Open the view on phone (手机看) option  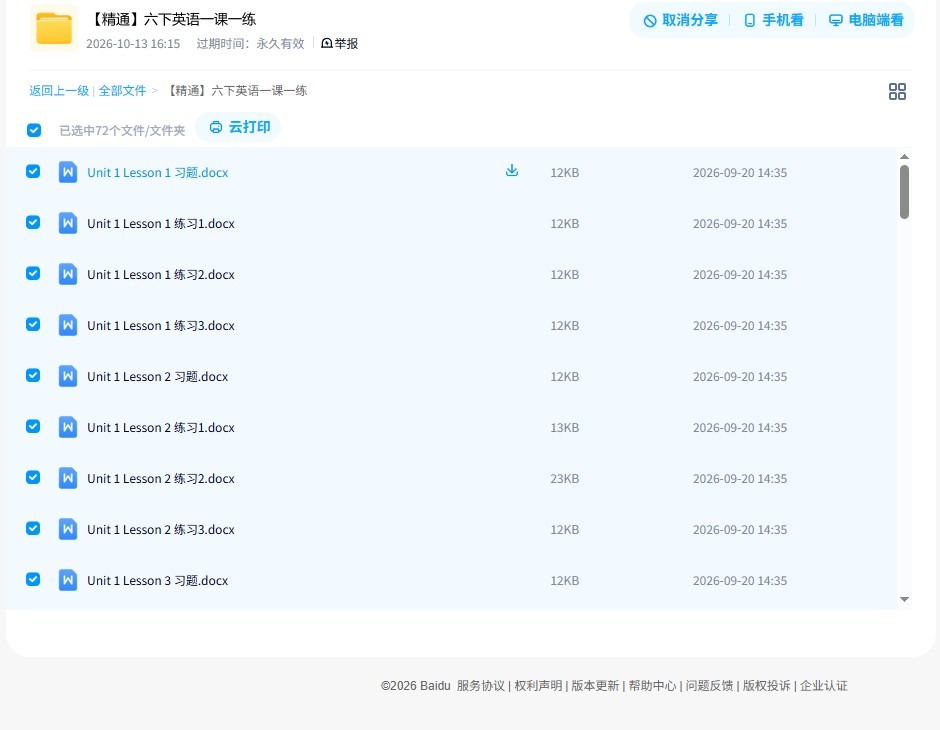[x=773, y=20]
